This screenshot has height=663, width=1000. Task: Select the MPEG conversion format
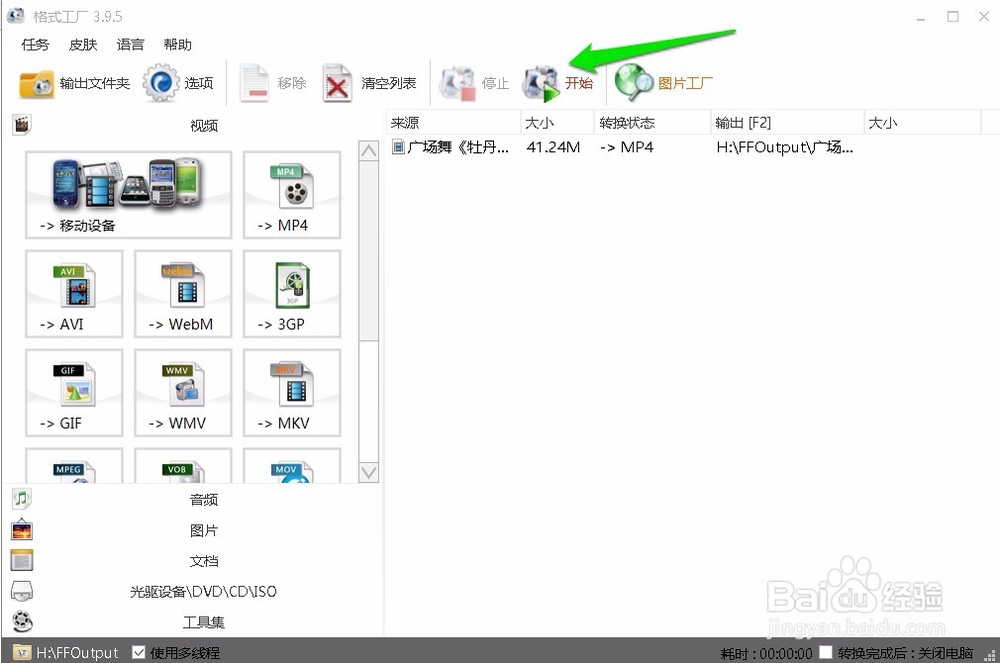[x=74, y=465]
